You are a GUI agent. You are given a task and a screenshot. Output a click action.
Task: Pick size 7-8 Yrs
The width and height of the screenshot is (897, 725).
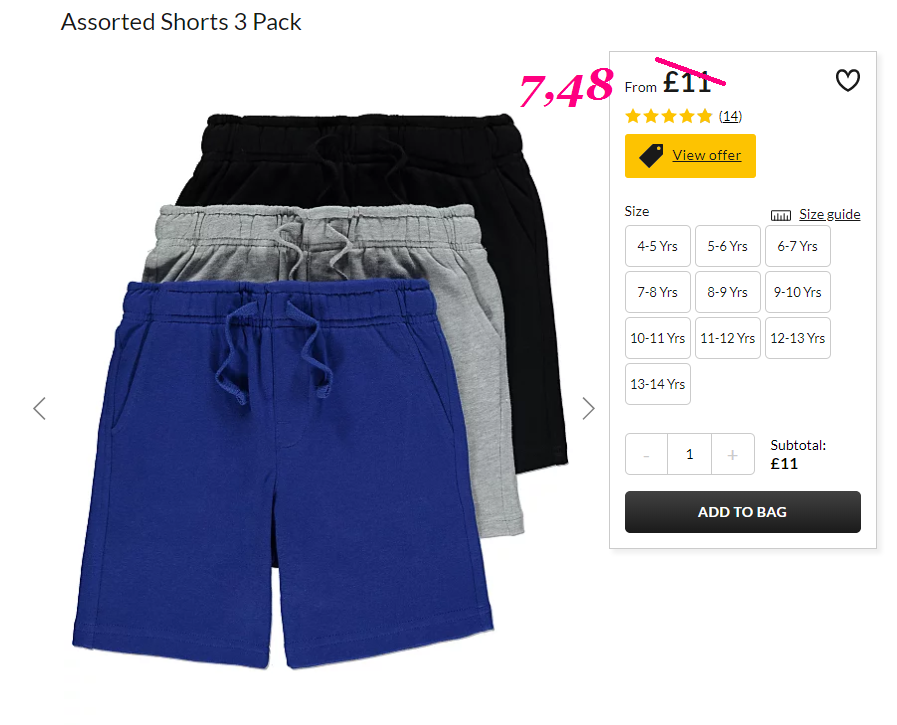(x=658, y=292)
